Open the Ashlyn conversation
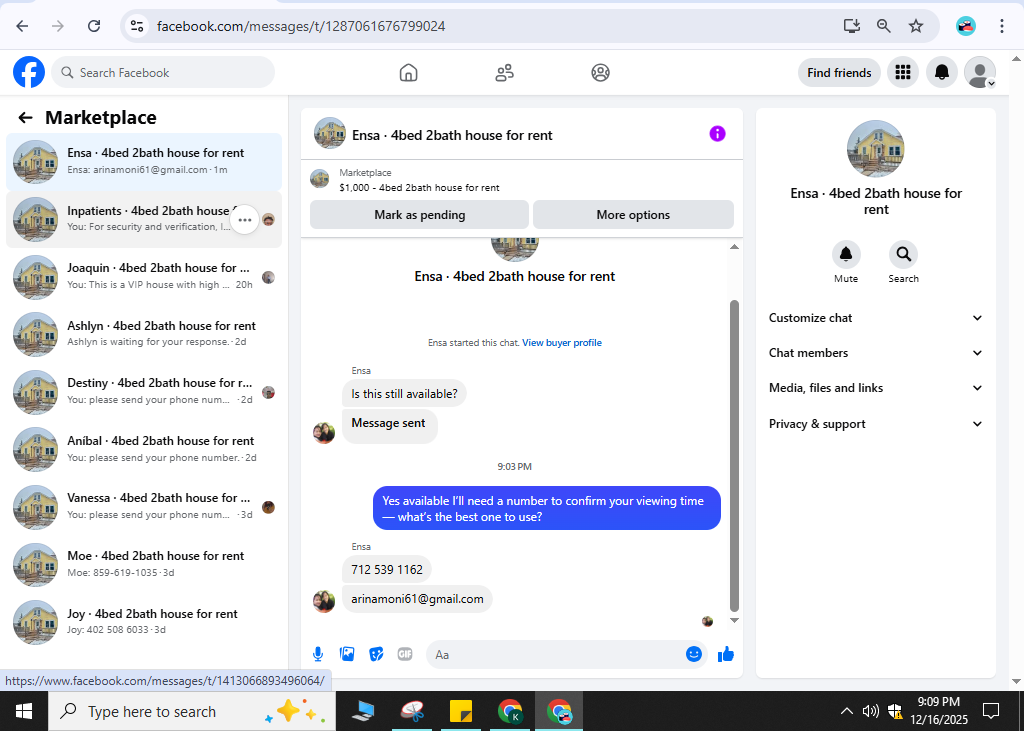 pyautogui.click(x=144, y=334)
